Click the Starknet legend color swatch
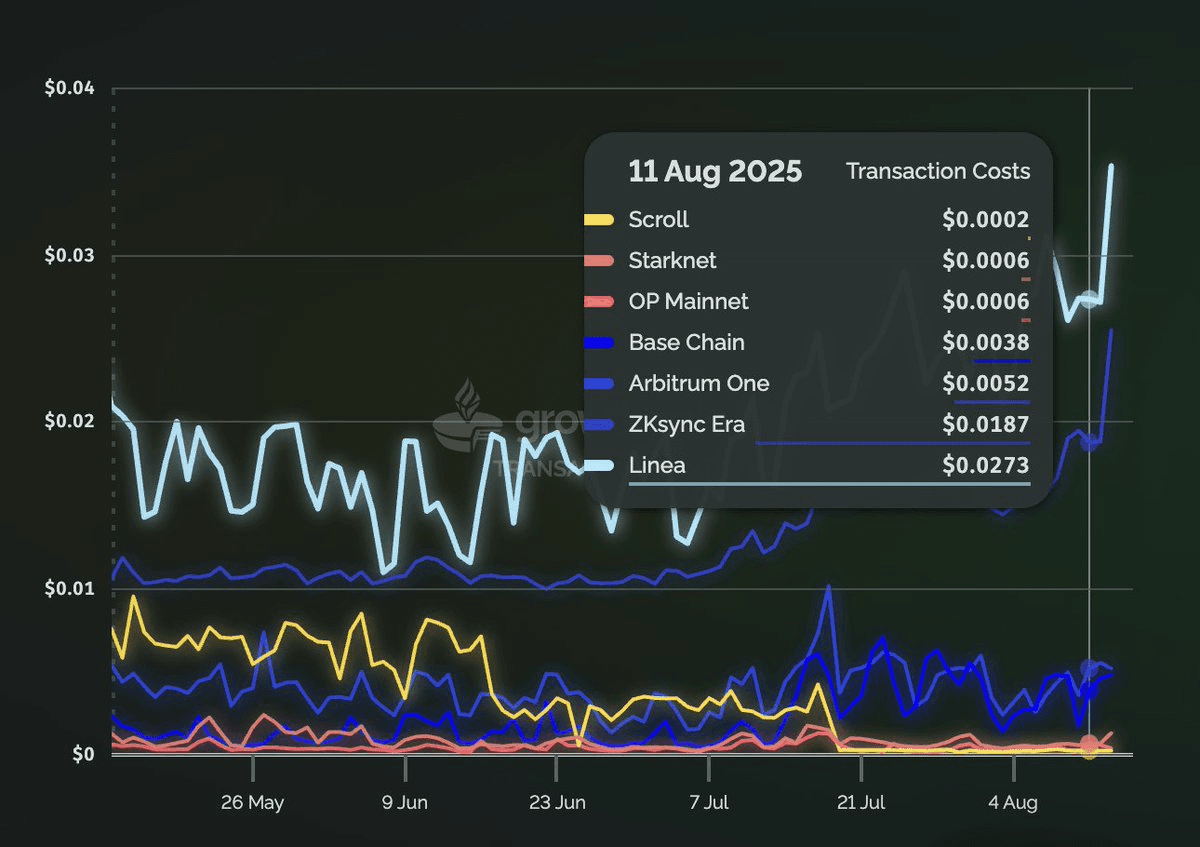The image size is (1200, 847). tap(599, 260)
